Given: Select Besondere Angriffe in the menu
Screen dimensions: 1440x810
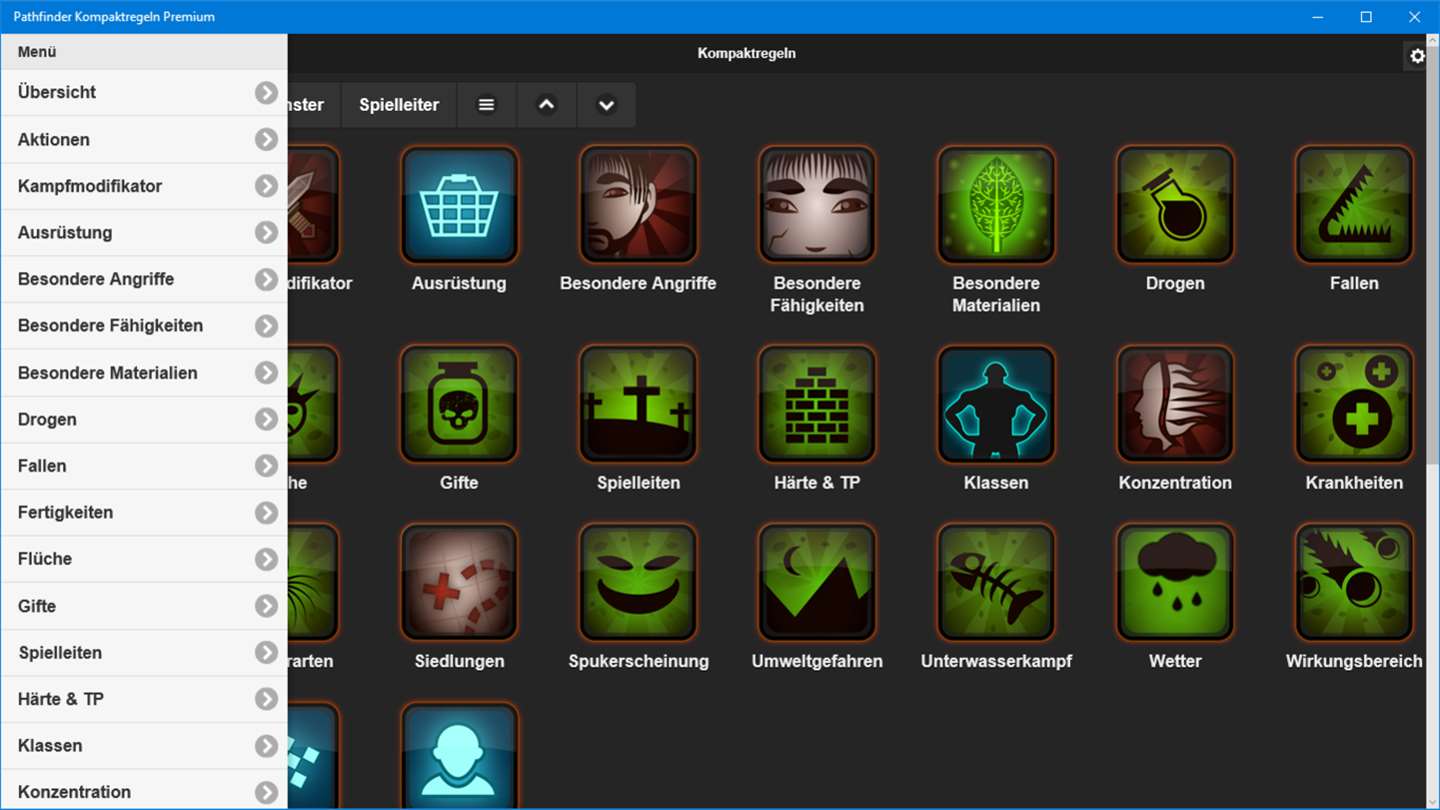Looking at the screenshot, I should [144, 279].
